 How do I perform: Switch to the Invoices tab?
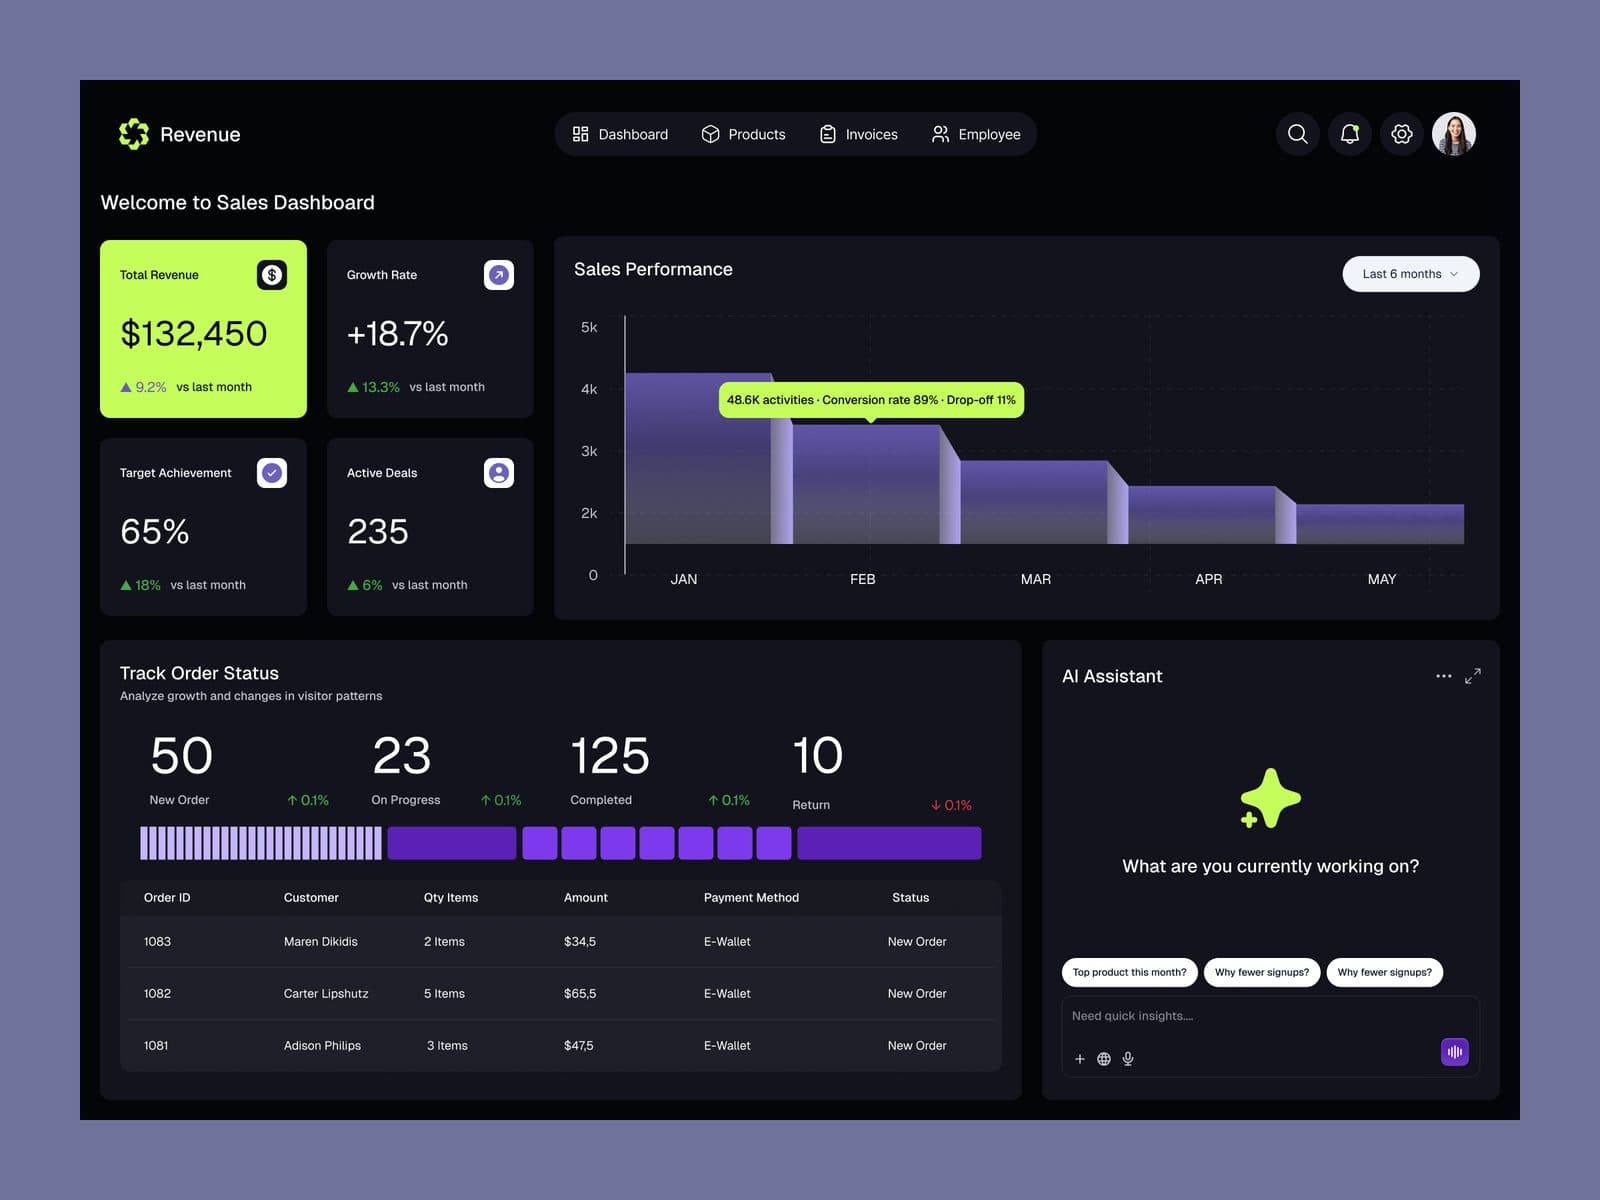(859, 134)
